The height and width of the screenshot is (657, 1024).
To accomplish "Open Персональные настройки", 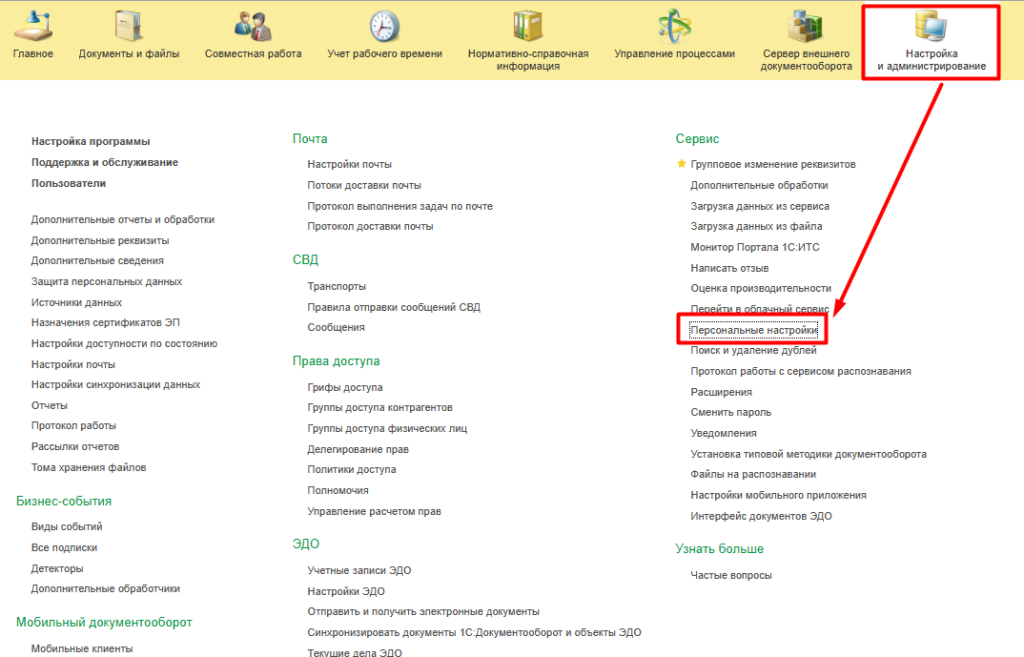I will coord(754,330).
